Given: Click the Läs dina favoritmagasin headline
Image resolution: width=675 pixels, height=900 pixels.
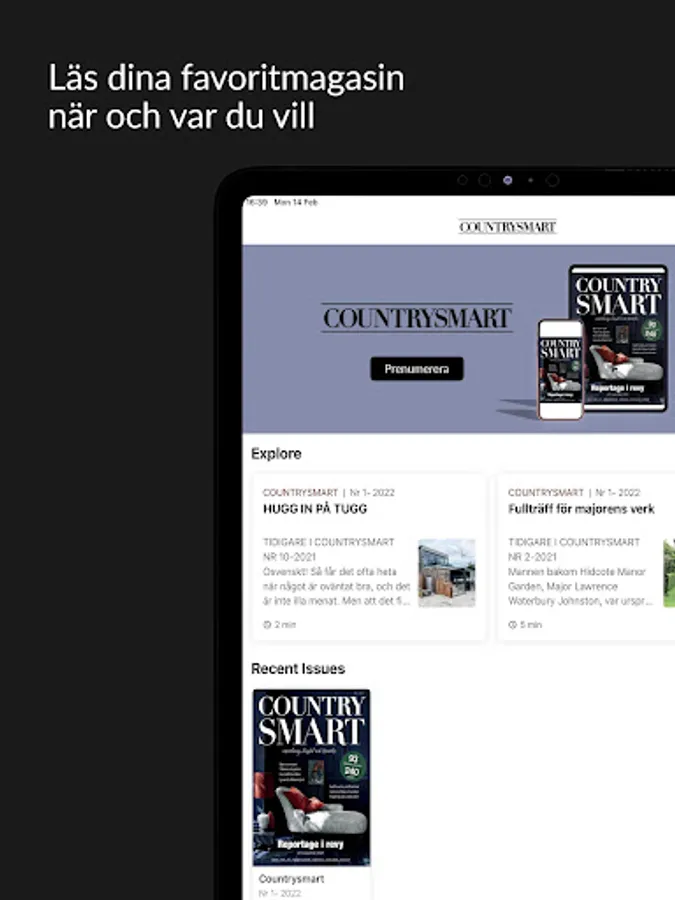Looking at the screenshot, I should point(226,96).
